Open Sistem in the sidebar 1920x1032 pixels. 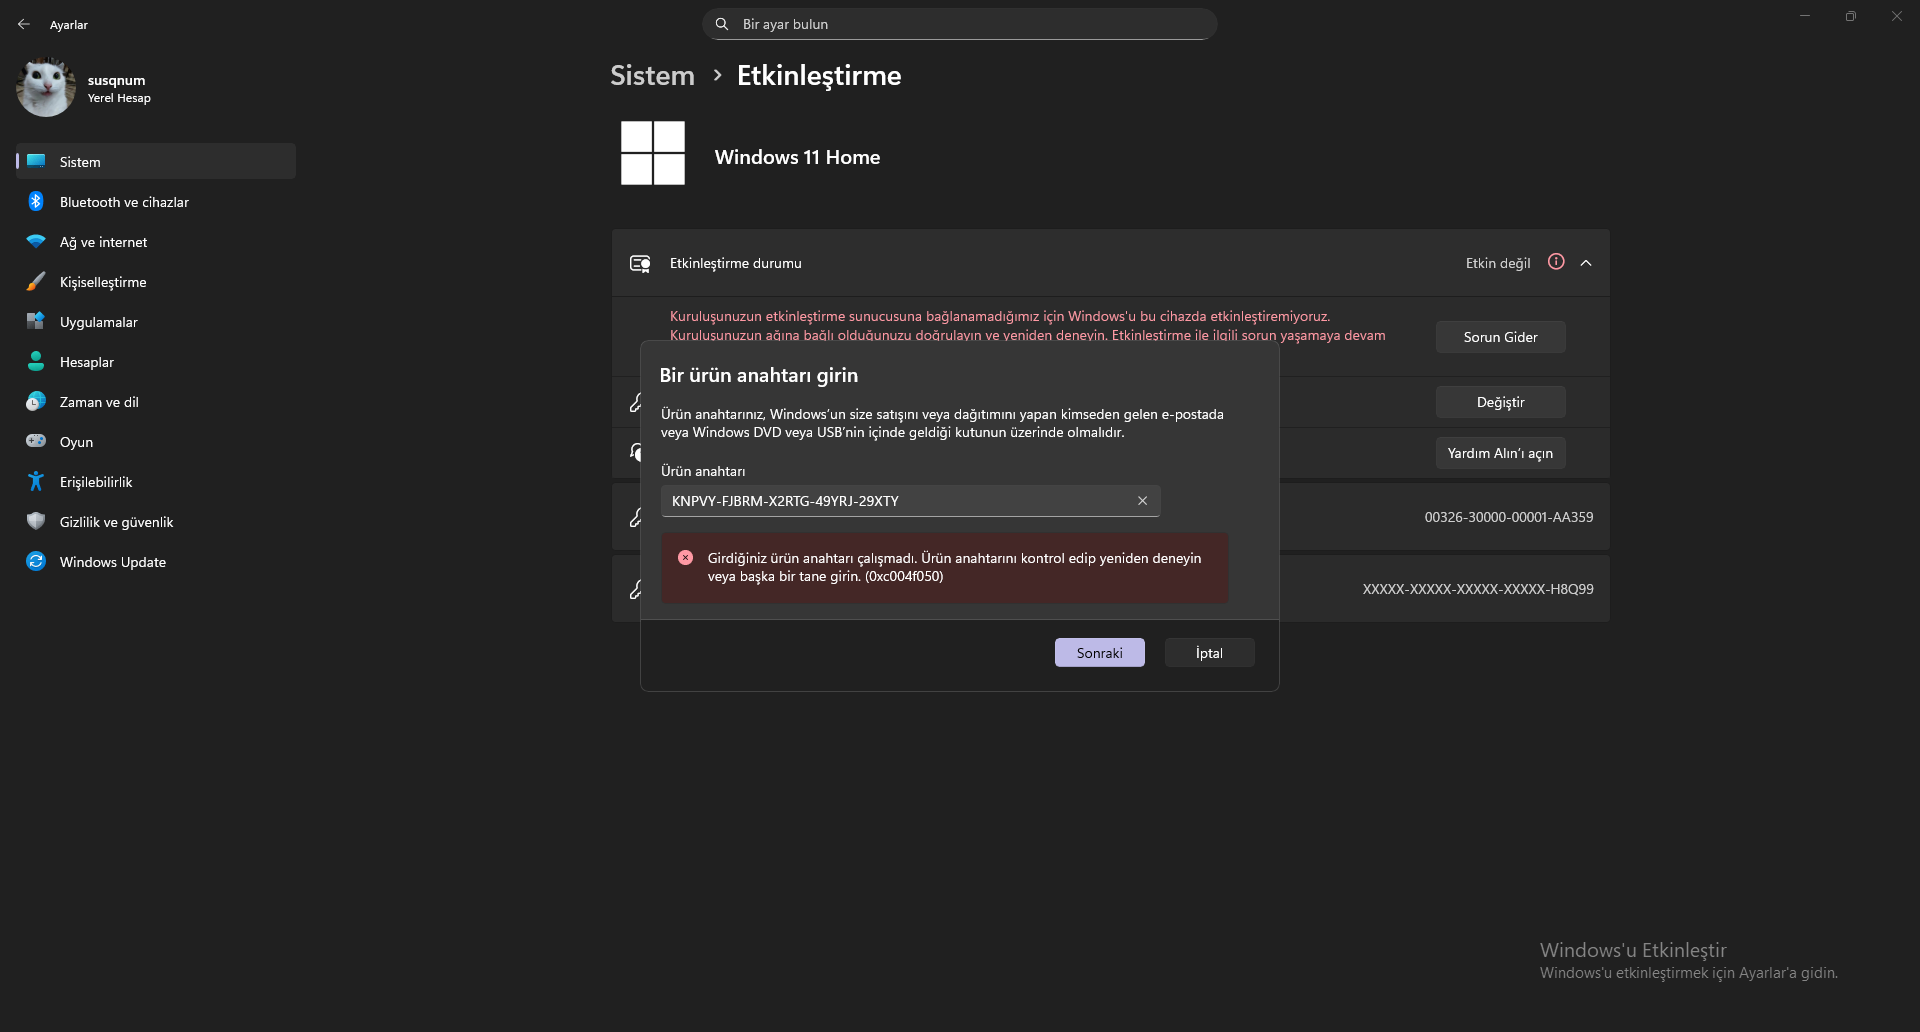pos(156,161)
